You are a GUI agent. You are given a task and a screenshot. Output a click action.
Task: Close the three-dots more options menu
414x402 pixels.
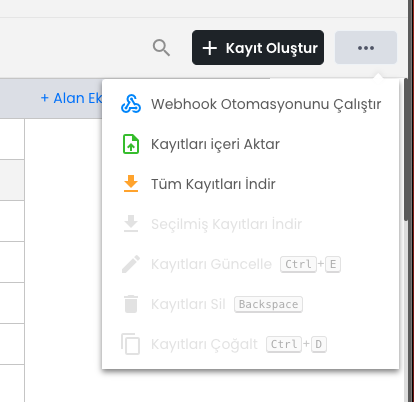(x=366, y=48)
